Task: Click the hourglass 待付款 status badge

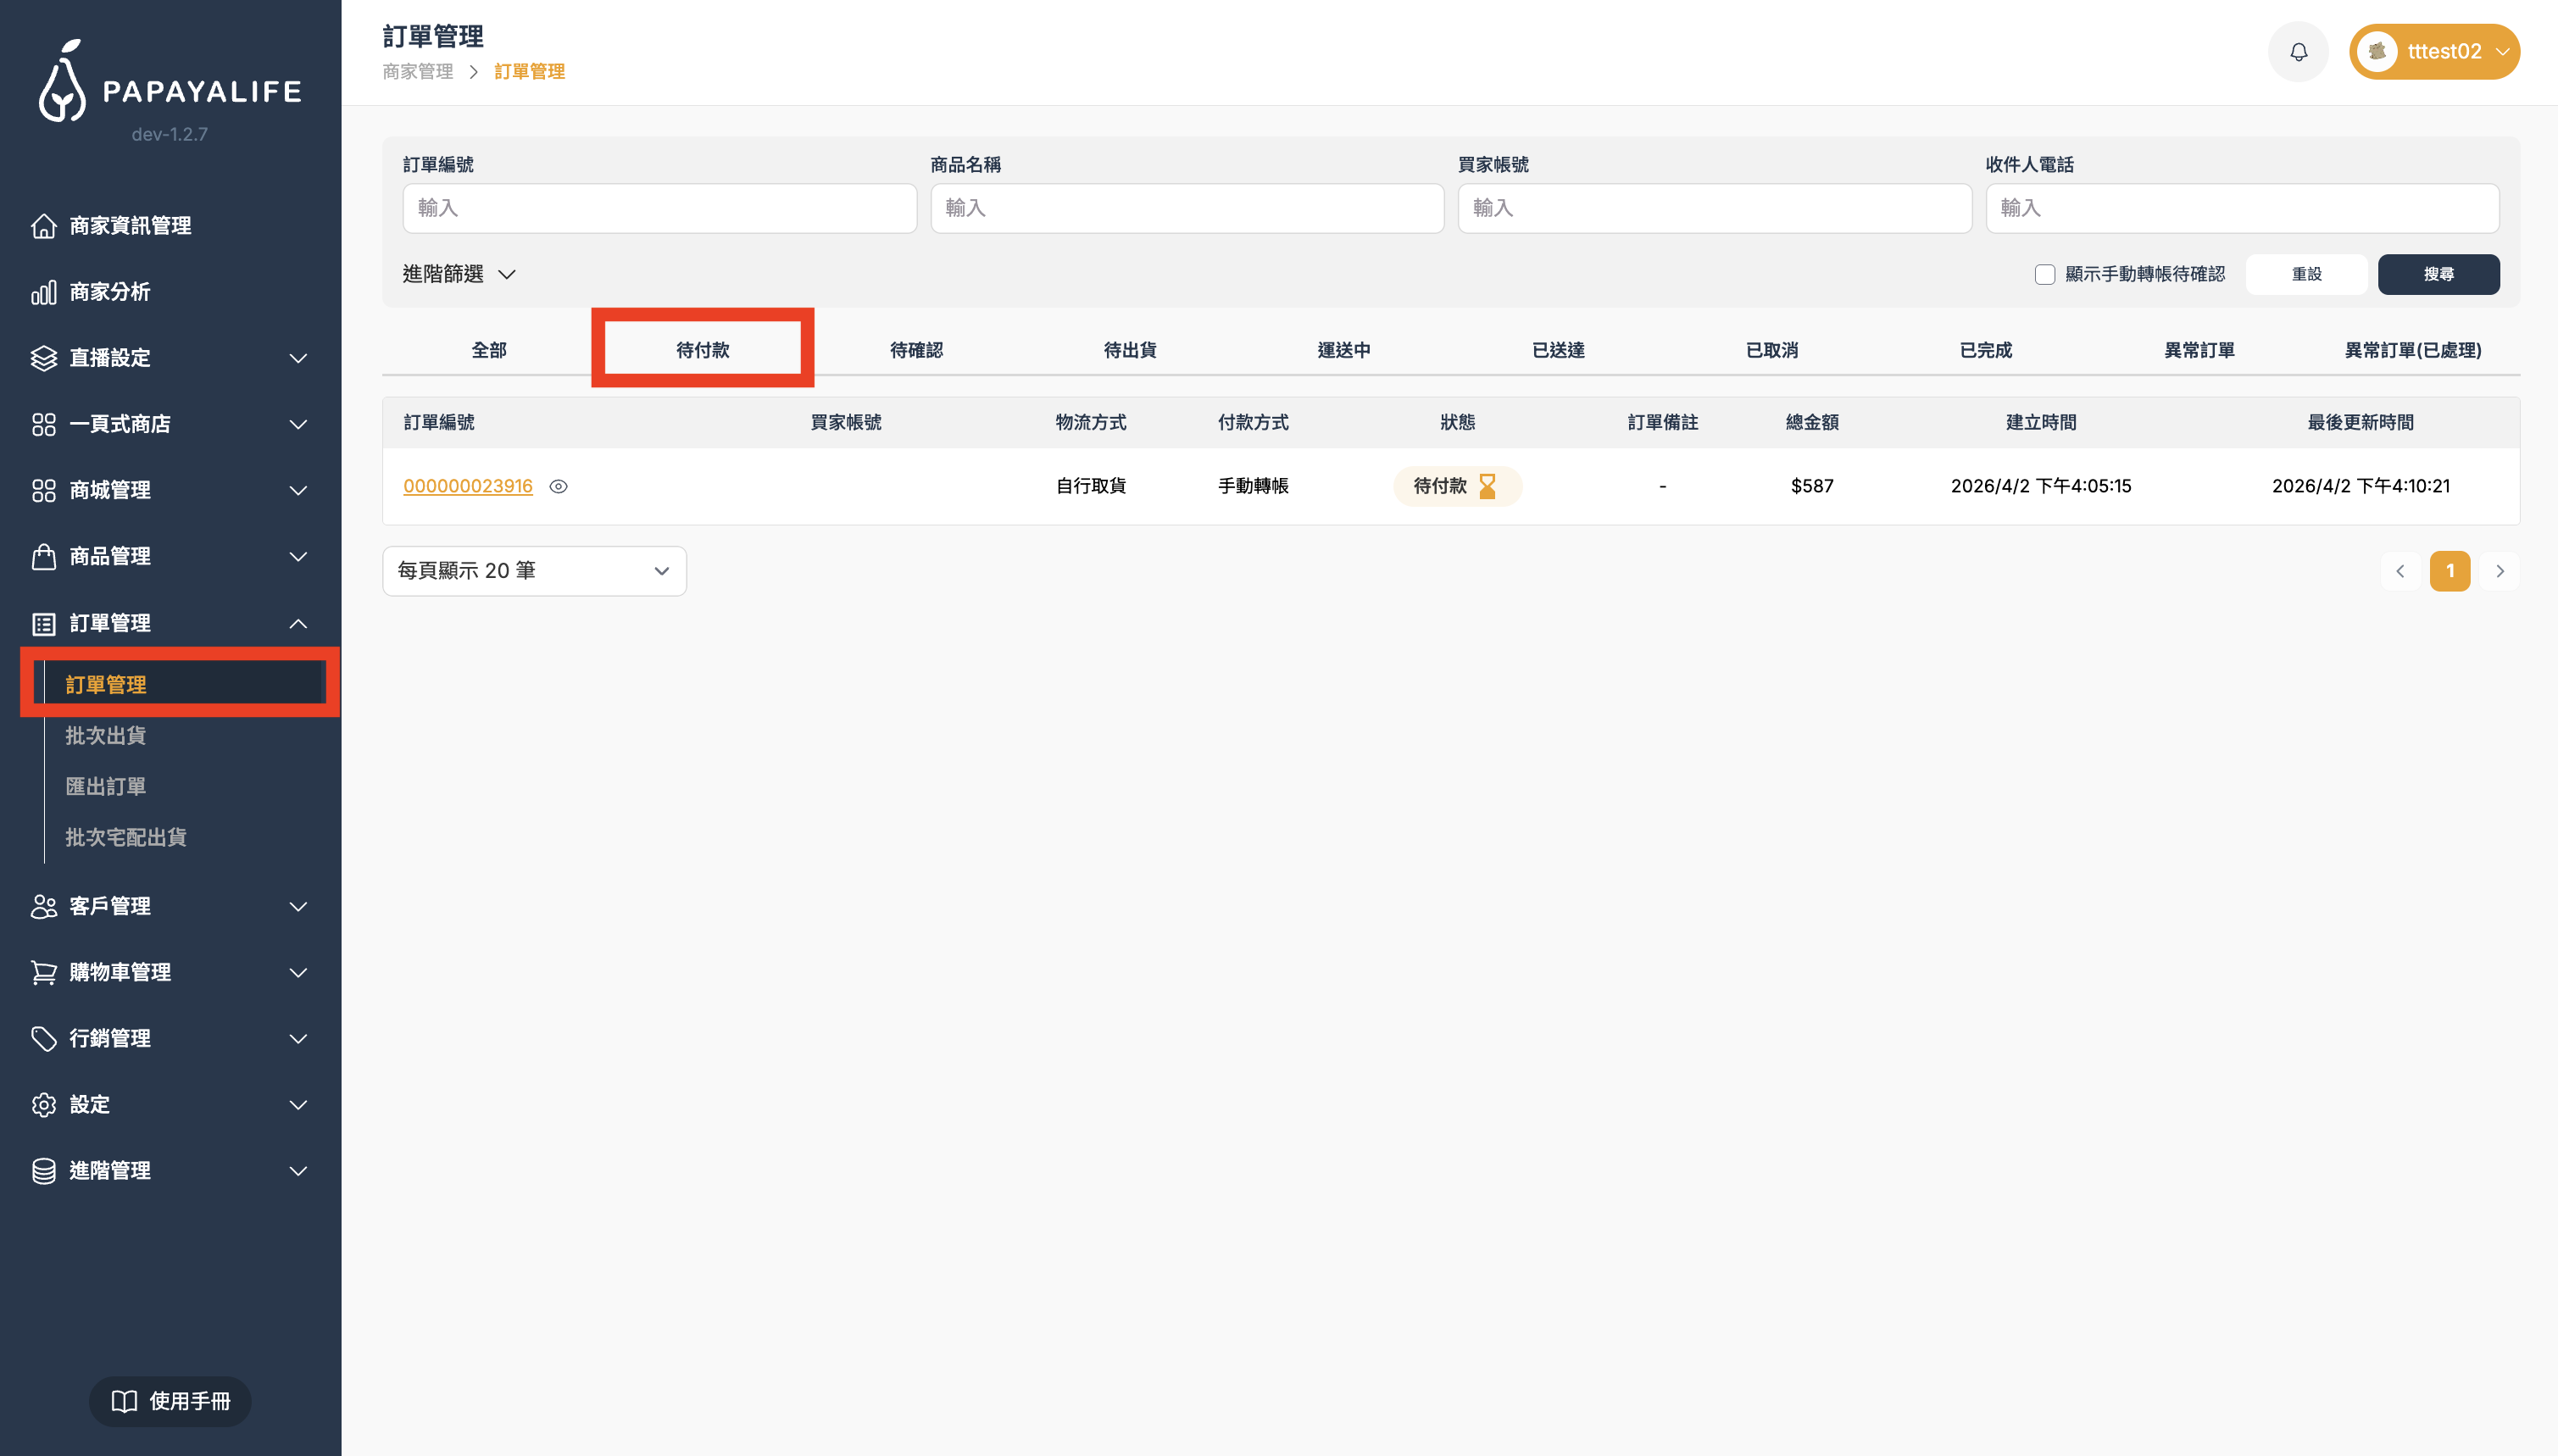Action: coord(1456,486)
